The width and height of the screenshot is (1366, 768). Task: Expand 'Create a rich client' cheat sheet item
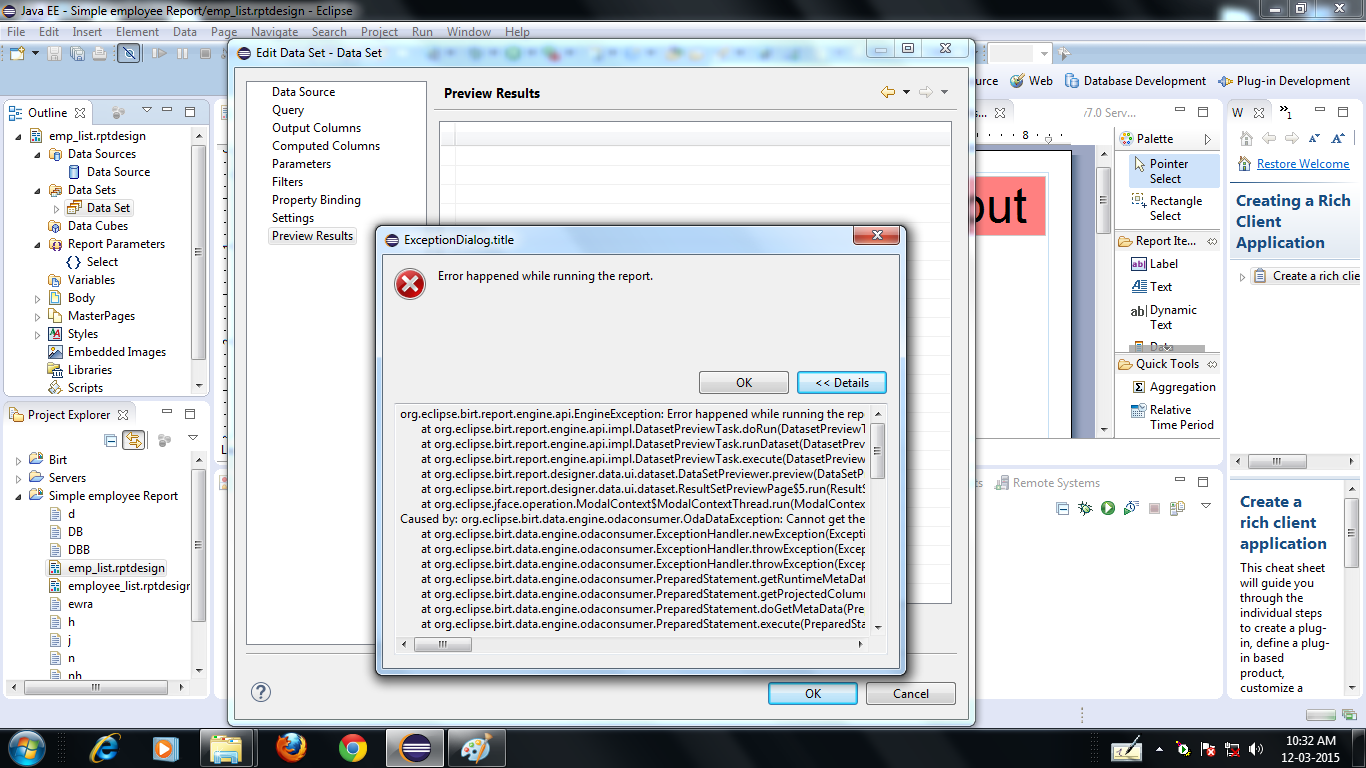(1242, 276)
